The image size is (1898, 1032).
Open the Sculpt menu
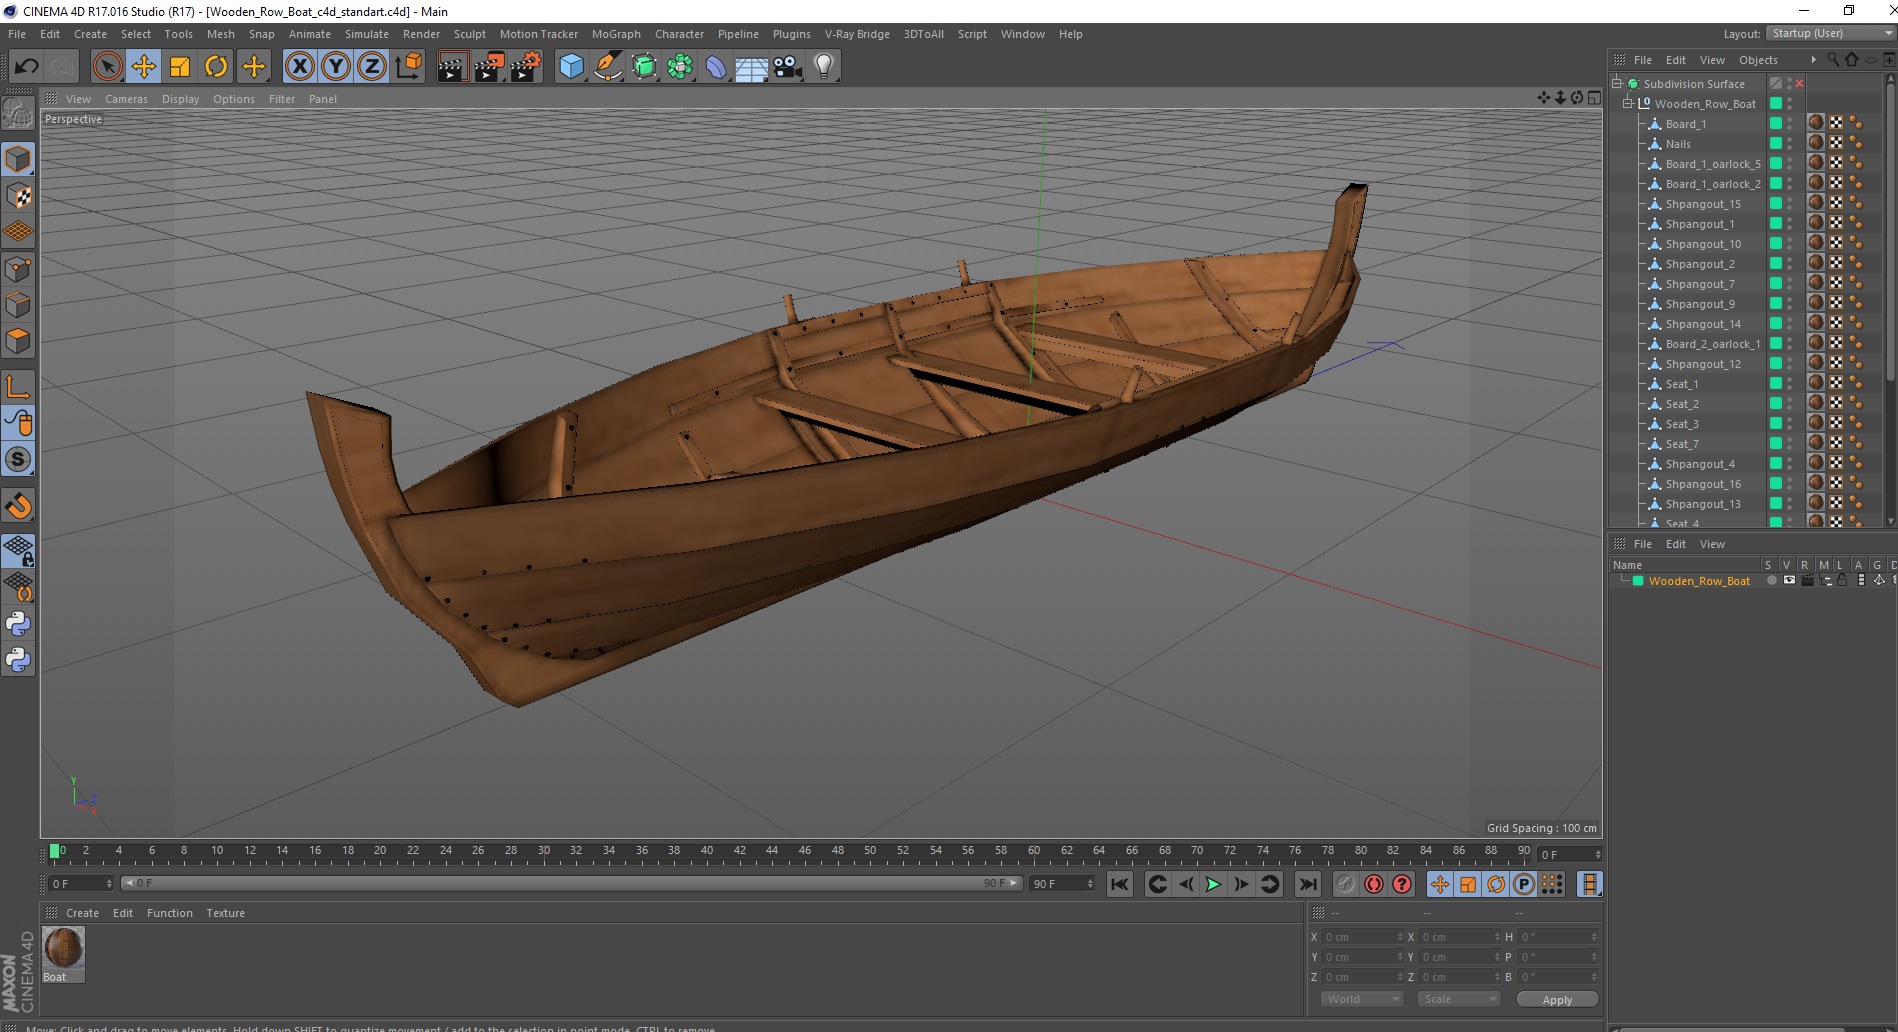pyautogui.click(x=469, y=34)
